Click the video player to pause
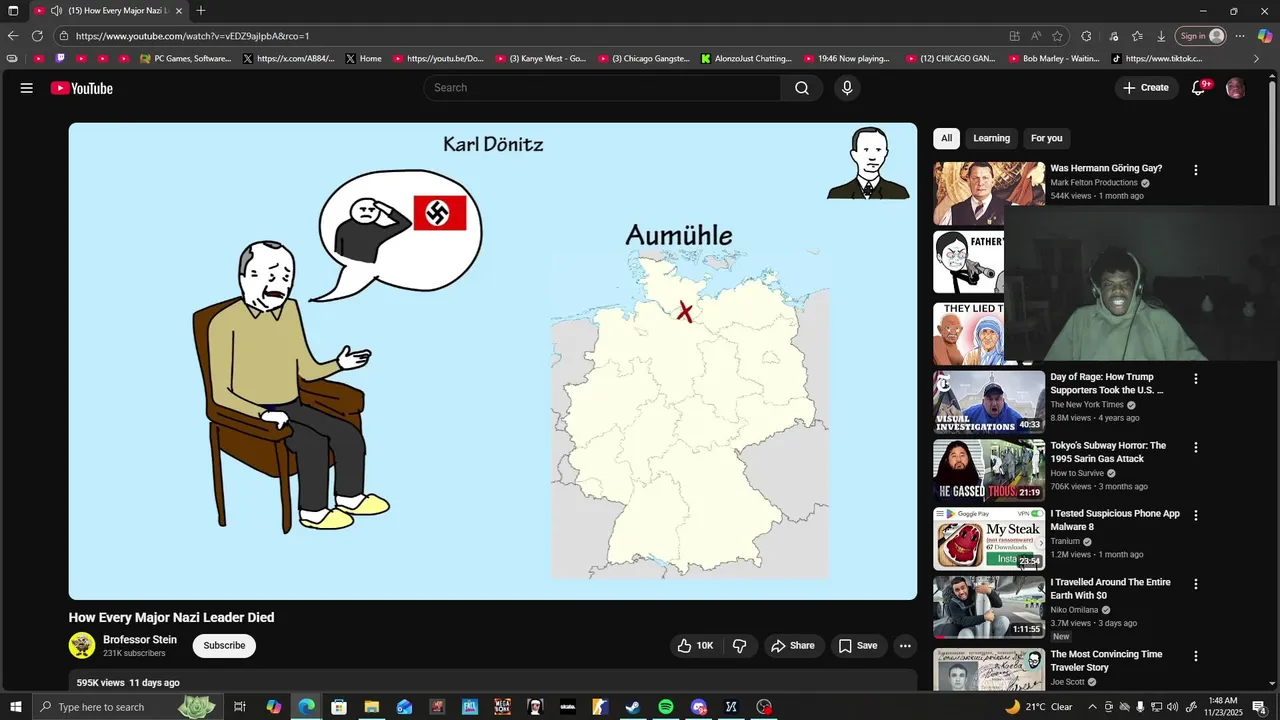Viewport: 1280px width, 720px height. (x=493, y=361)
